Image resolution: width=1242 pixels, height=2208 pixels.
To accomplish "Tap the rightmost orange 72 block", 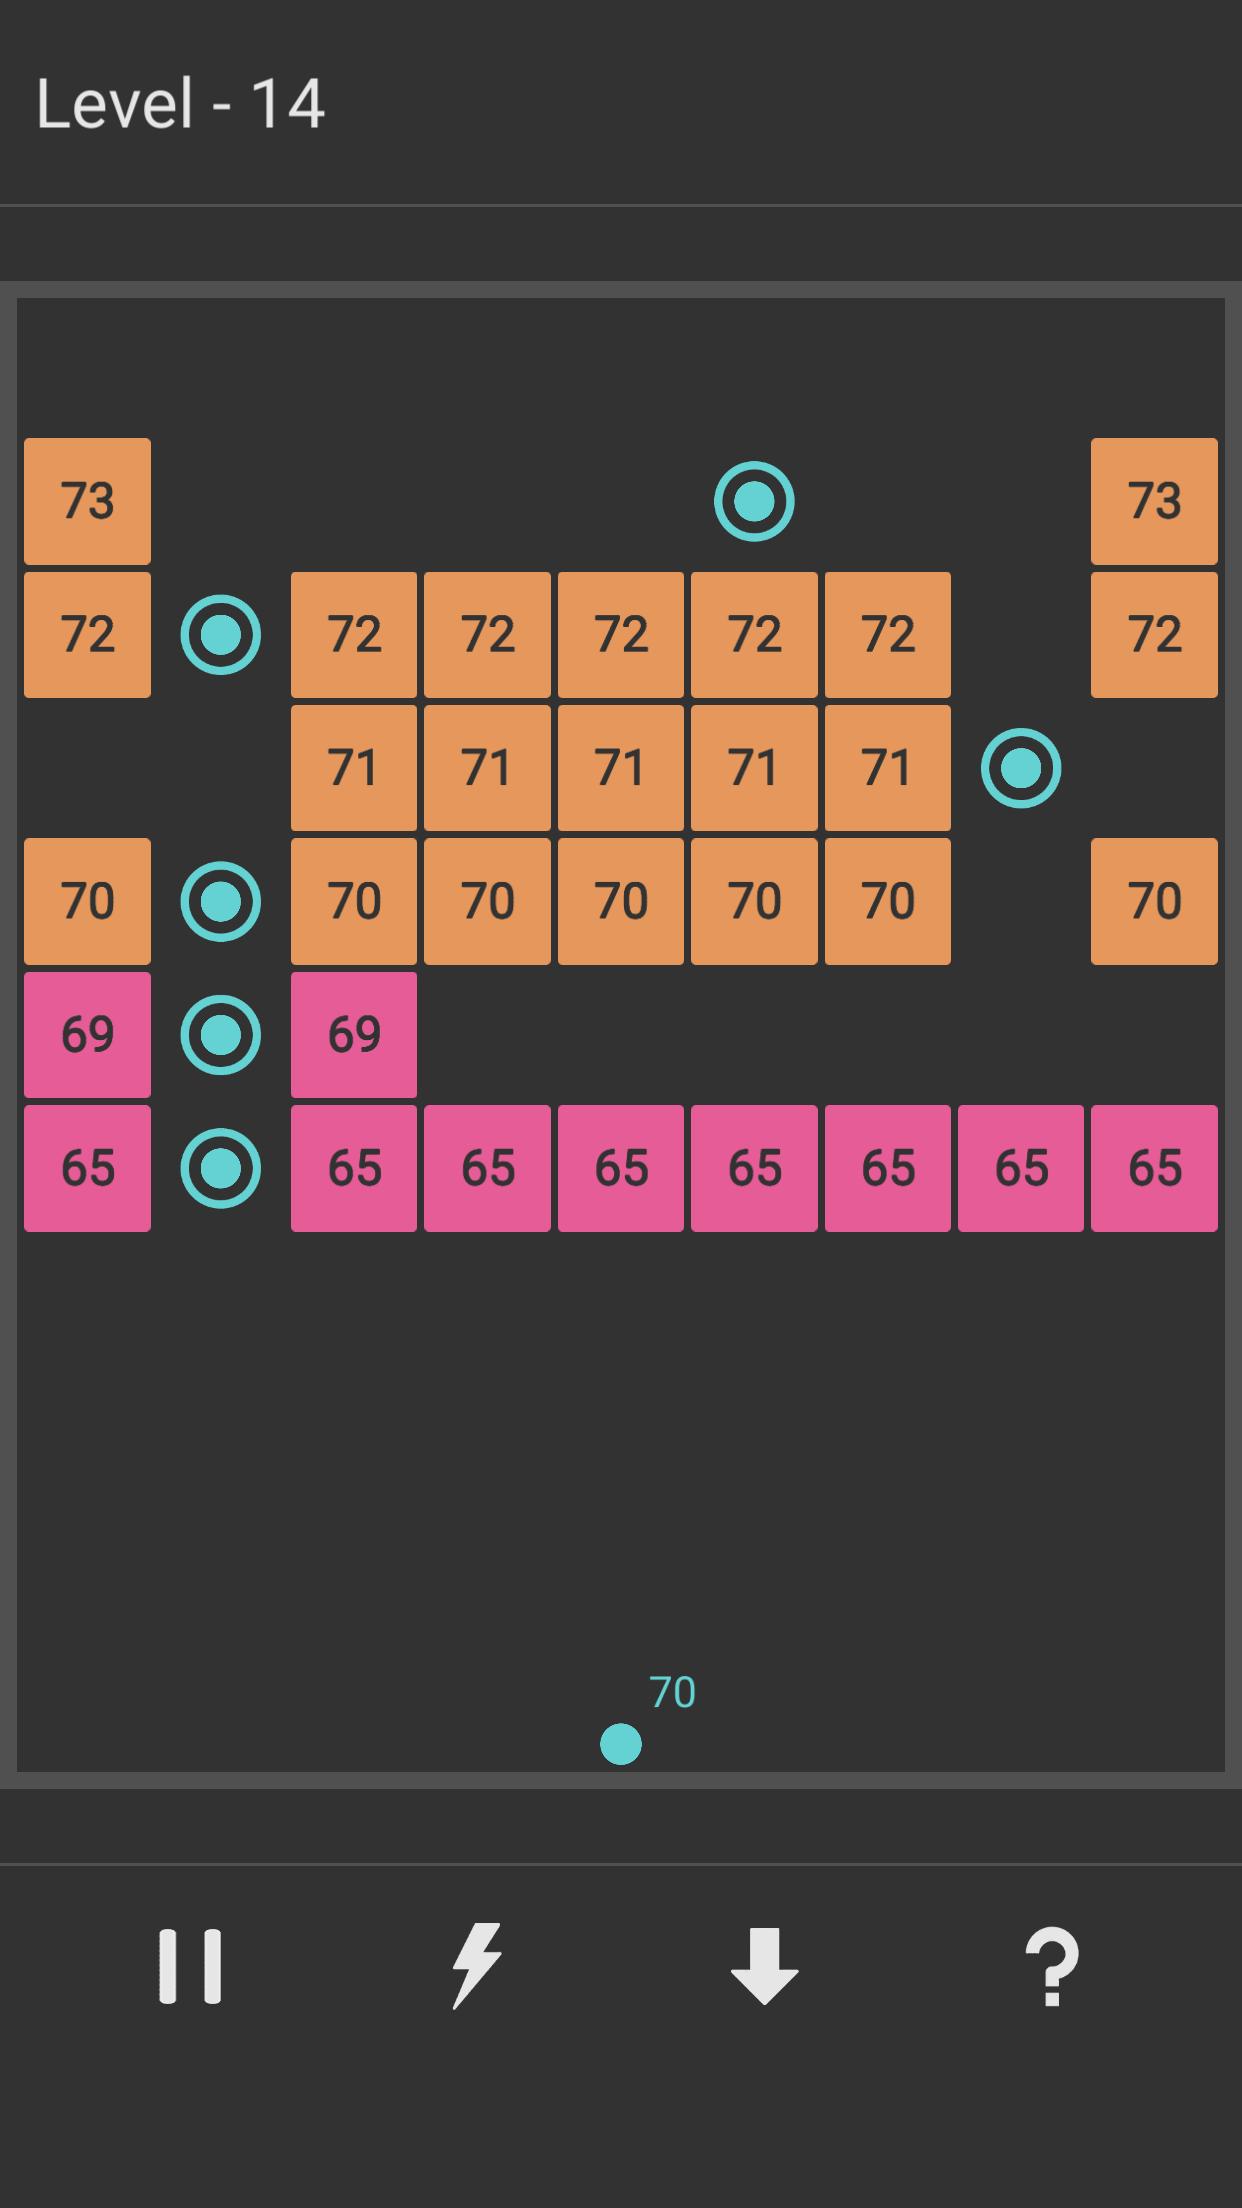I will point(1154,635).
